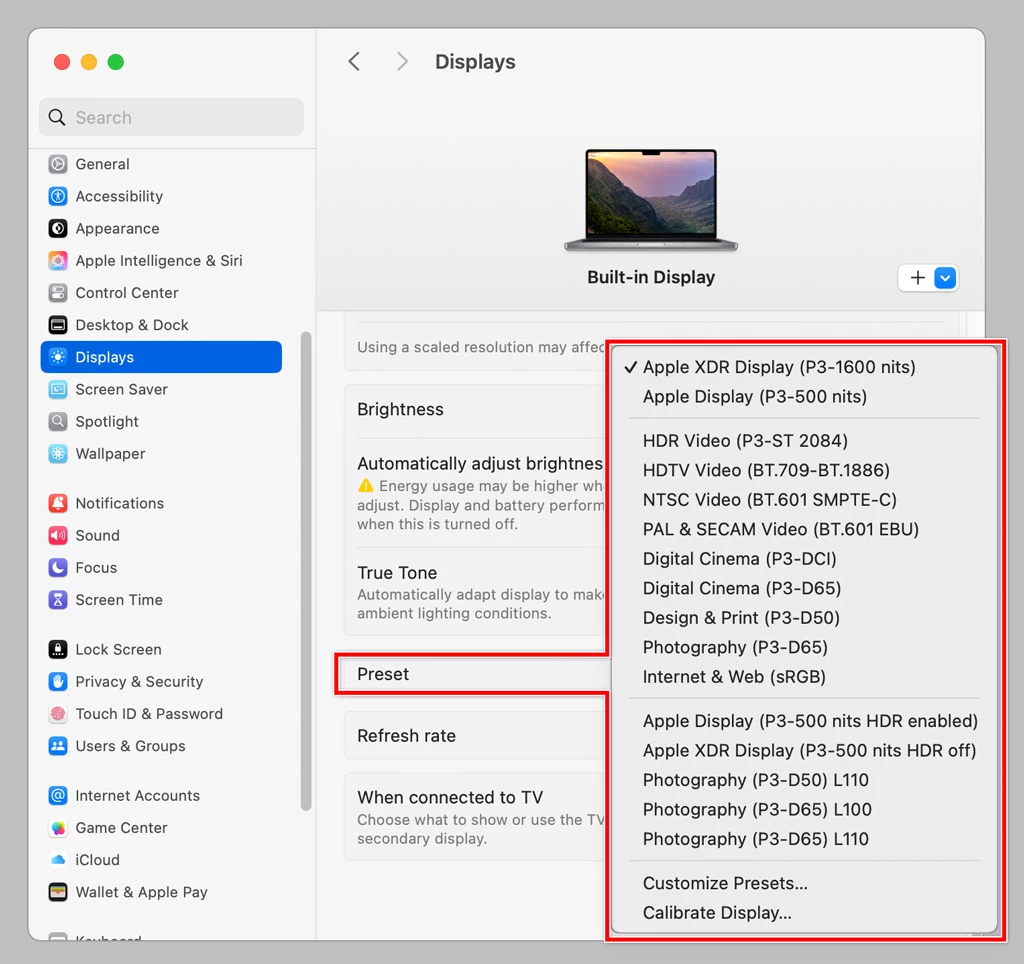The height and width of the screenshot is (964, 1024).
Task: Select Game Center icon in sidebar
Action: tap(58, 827)
